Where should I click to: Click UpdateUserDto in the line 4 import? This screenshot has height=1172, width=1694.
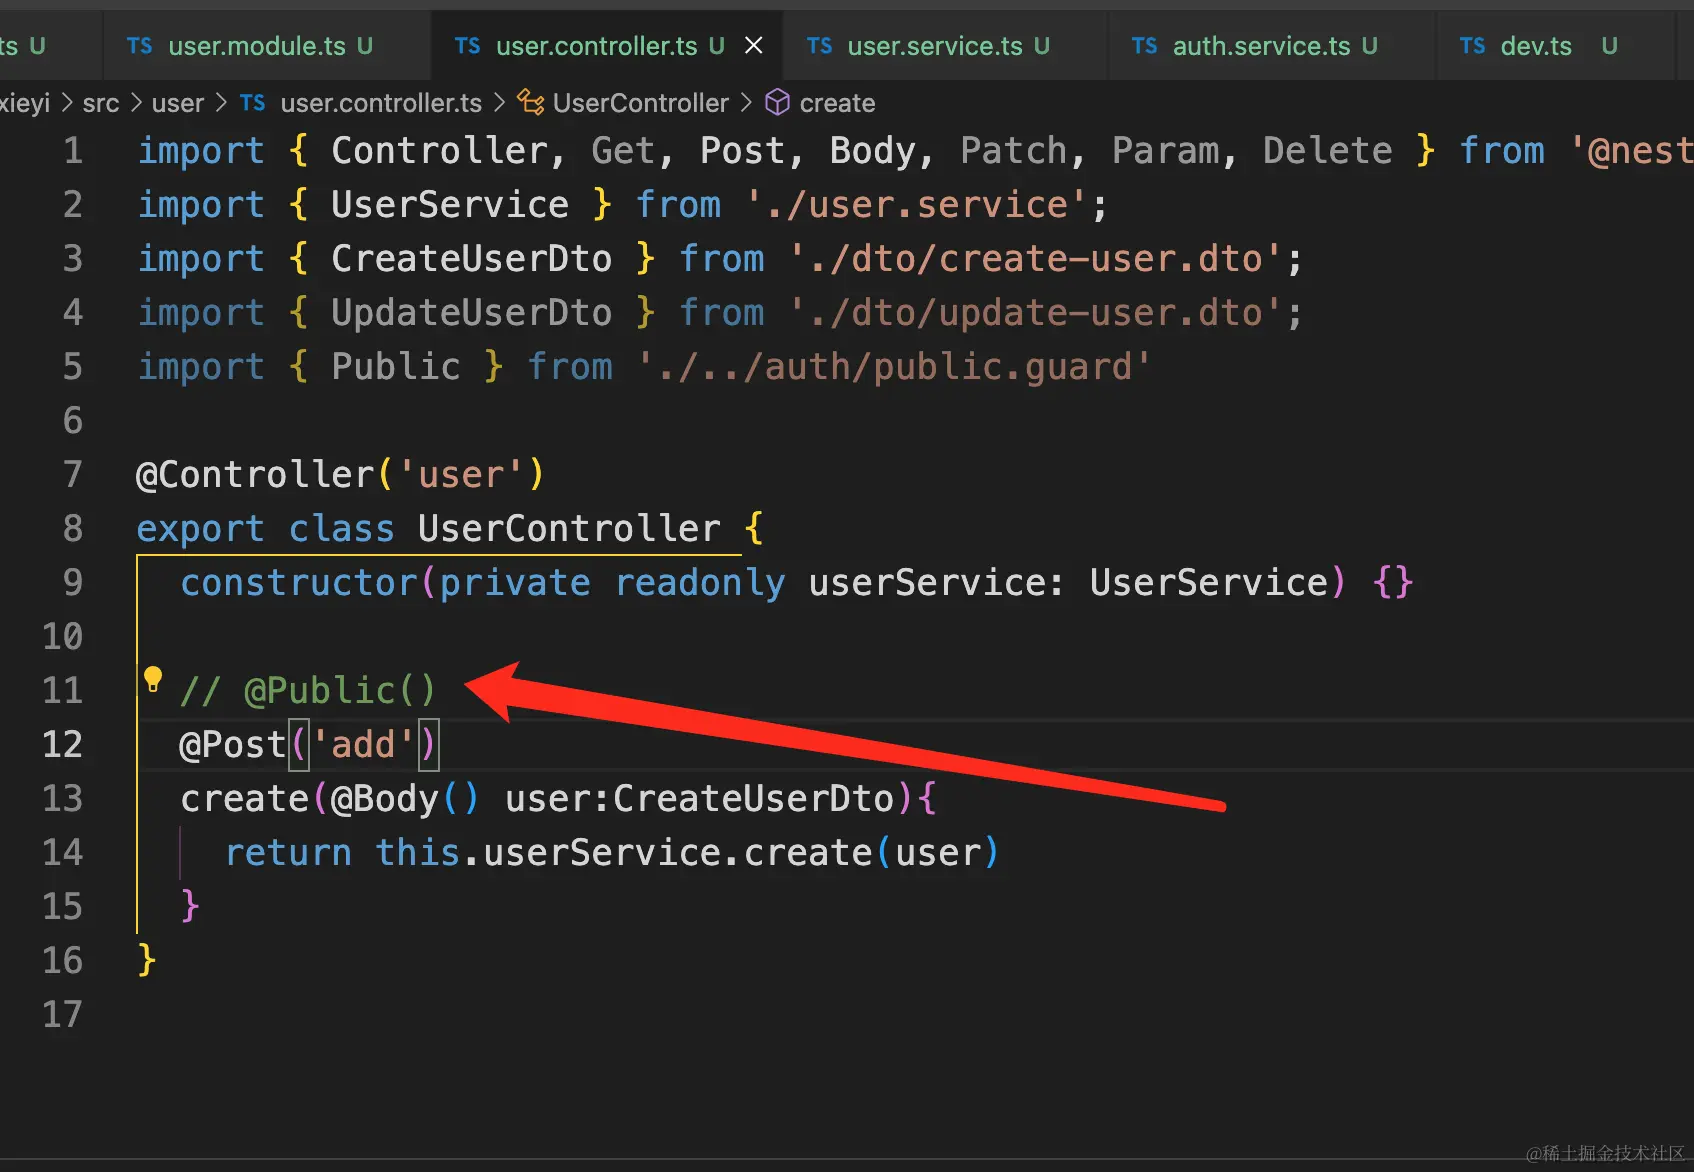point(472,313)
